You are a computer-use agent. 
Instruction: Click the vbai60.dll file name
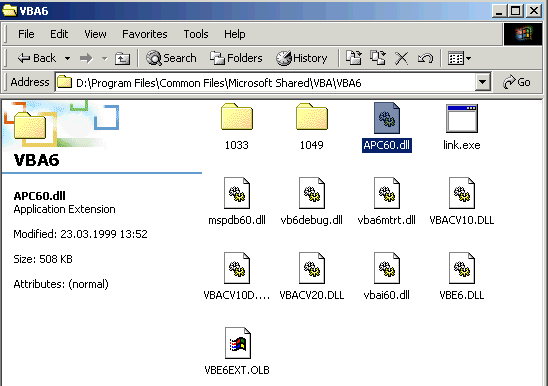[387, 295]
